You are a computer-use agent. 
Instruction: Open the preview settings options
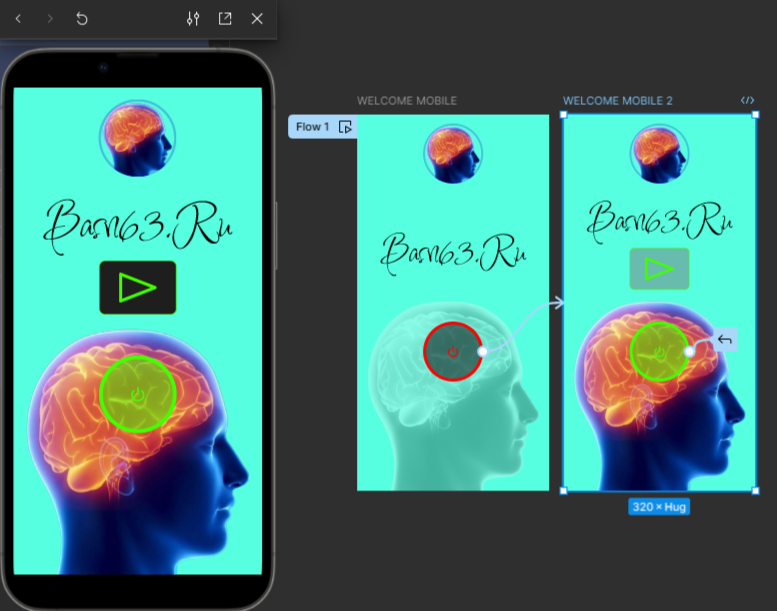click(x=193, y=19)
